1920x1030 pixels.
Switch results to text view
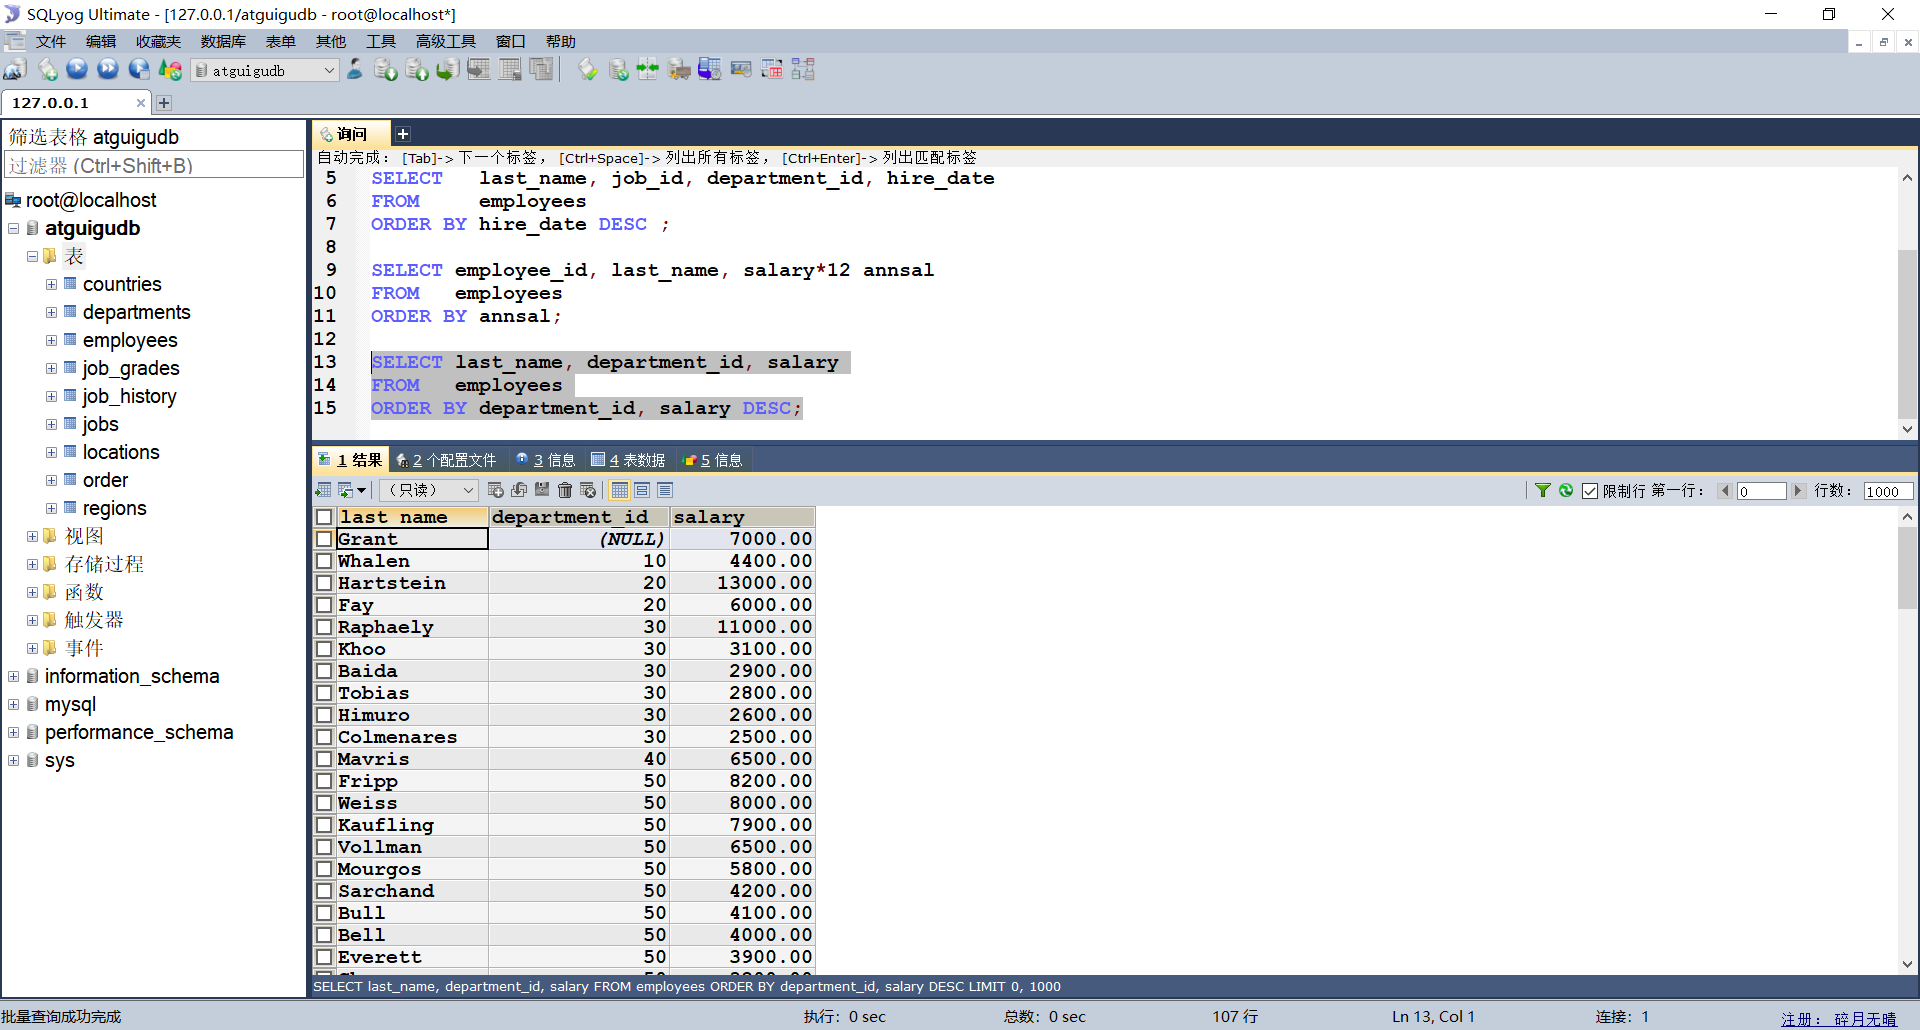click(x=665, y=490)
